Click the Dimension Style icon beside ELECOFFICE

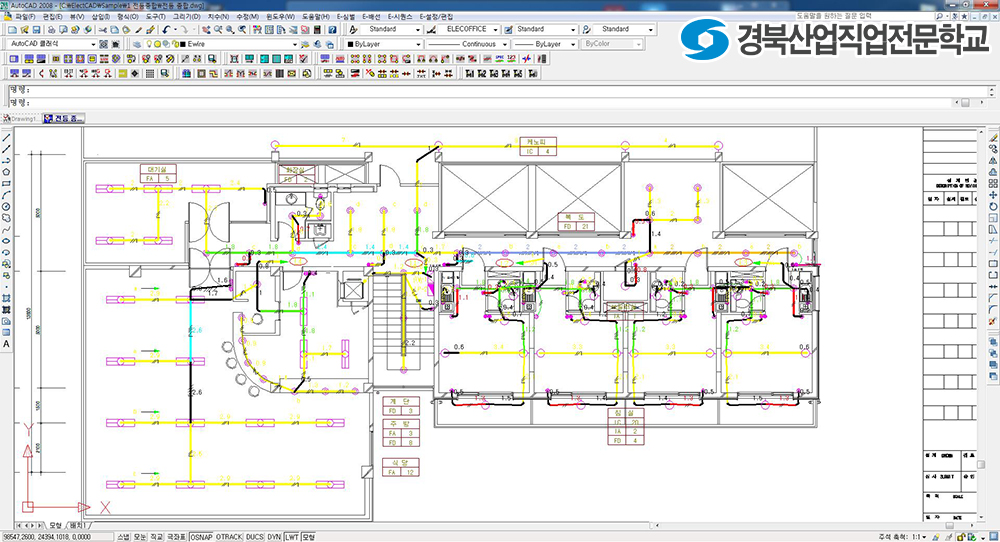432,29
